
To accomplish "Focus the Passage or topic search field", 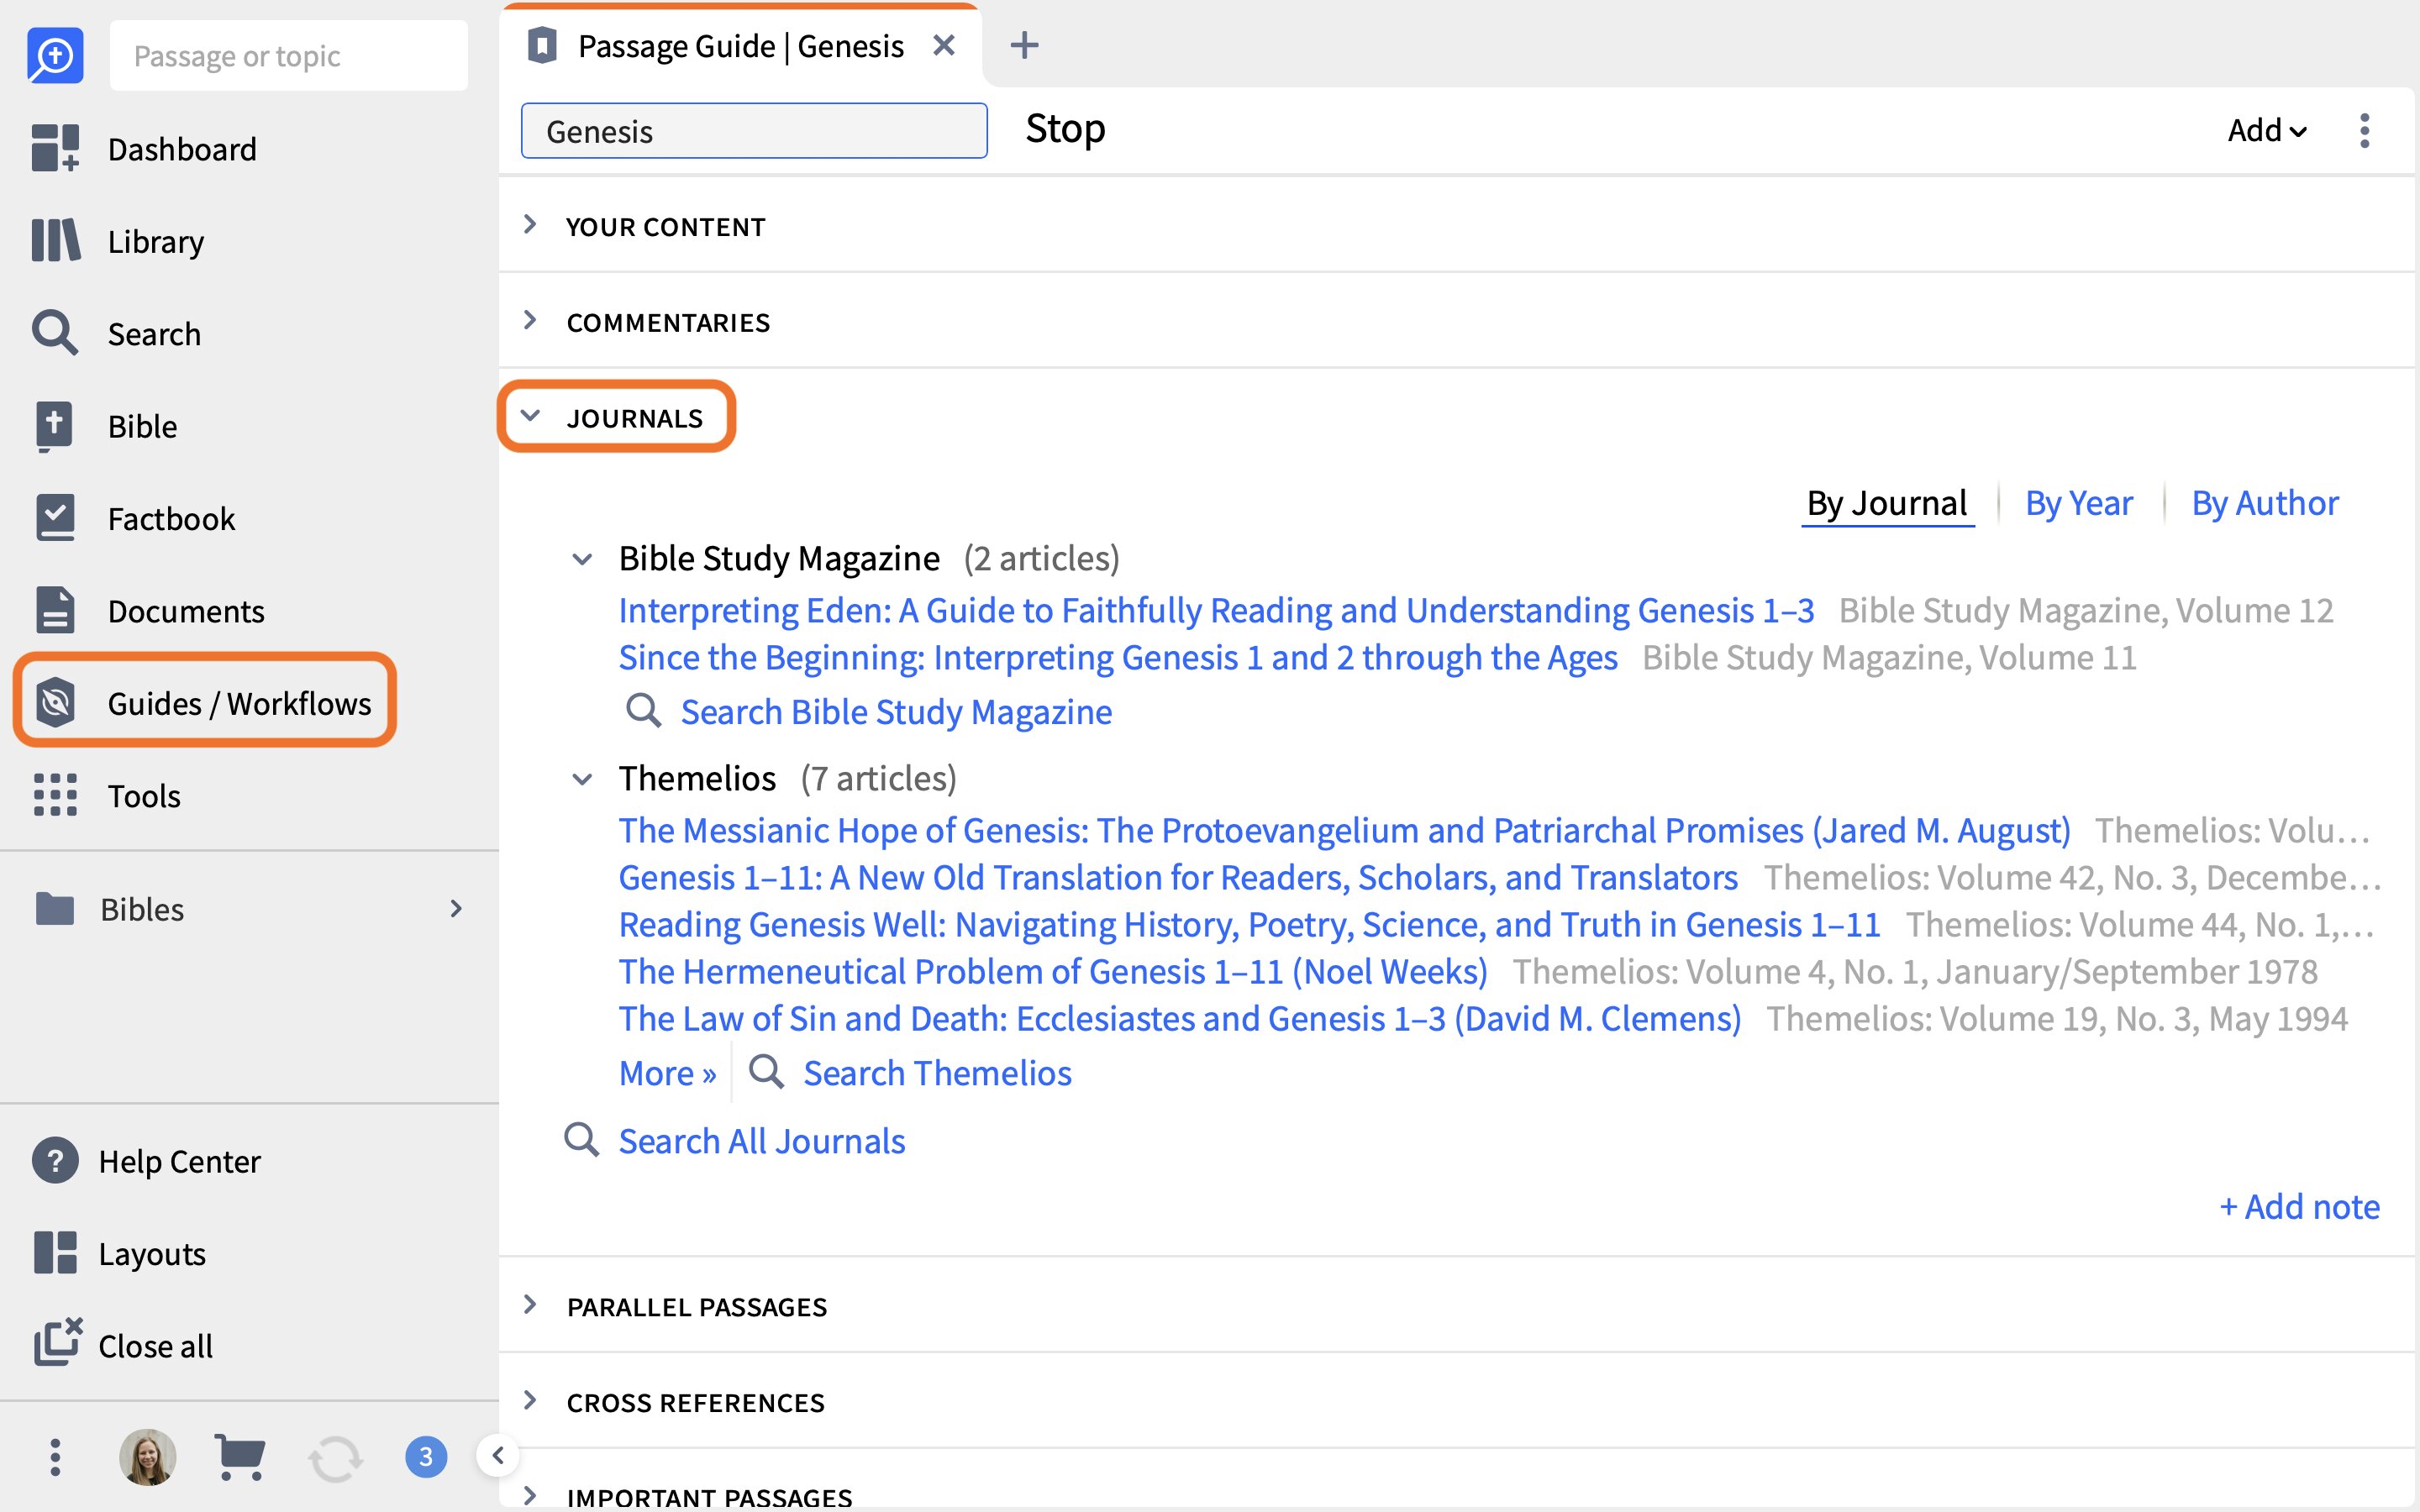I will click(288, 56).
